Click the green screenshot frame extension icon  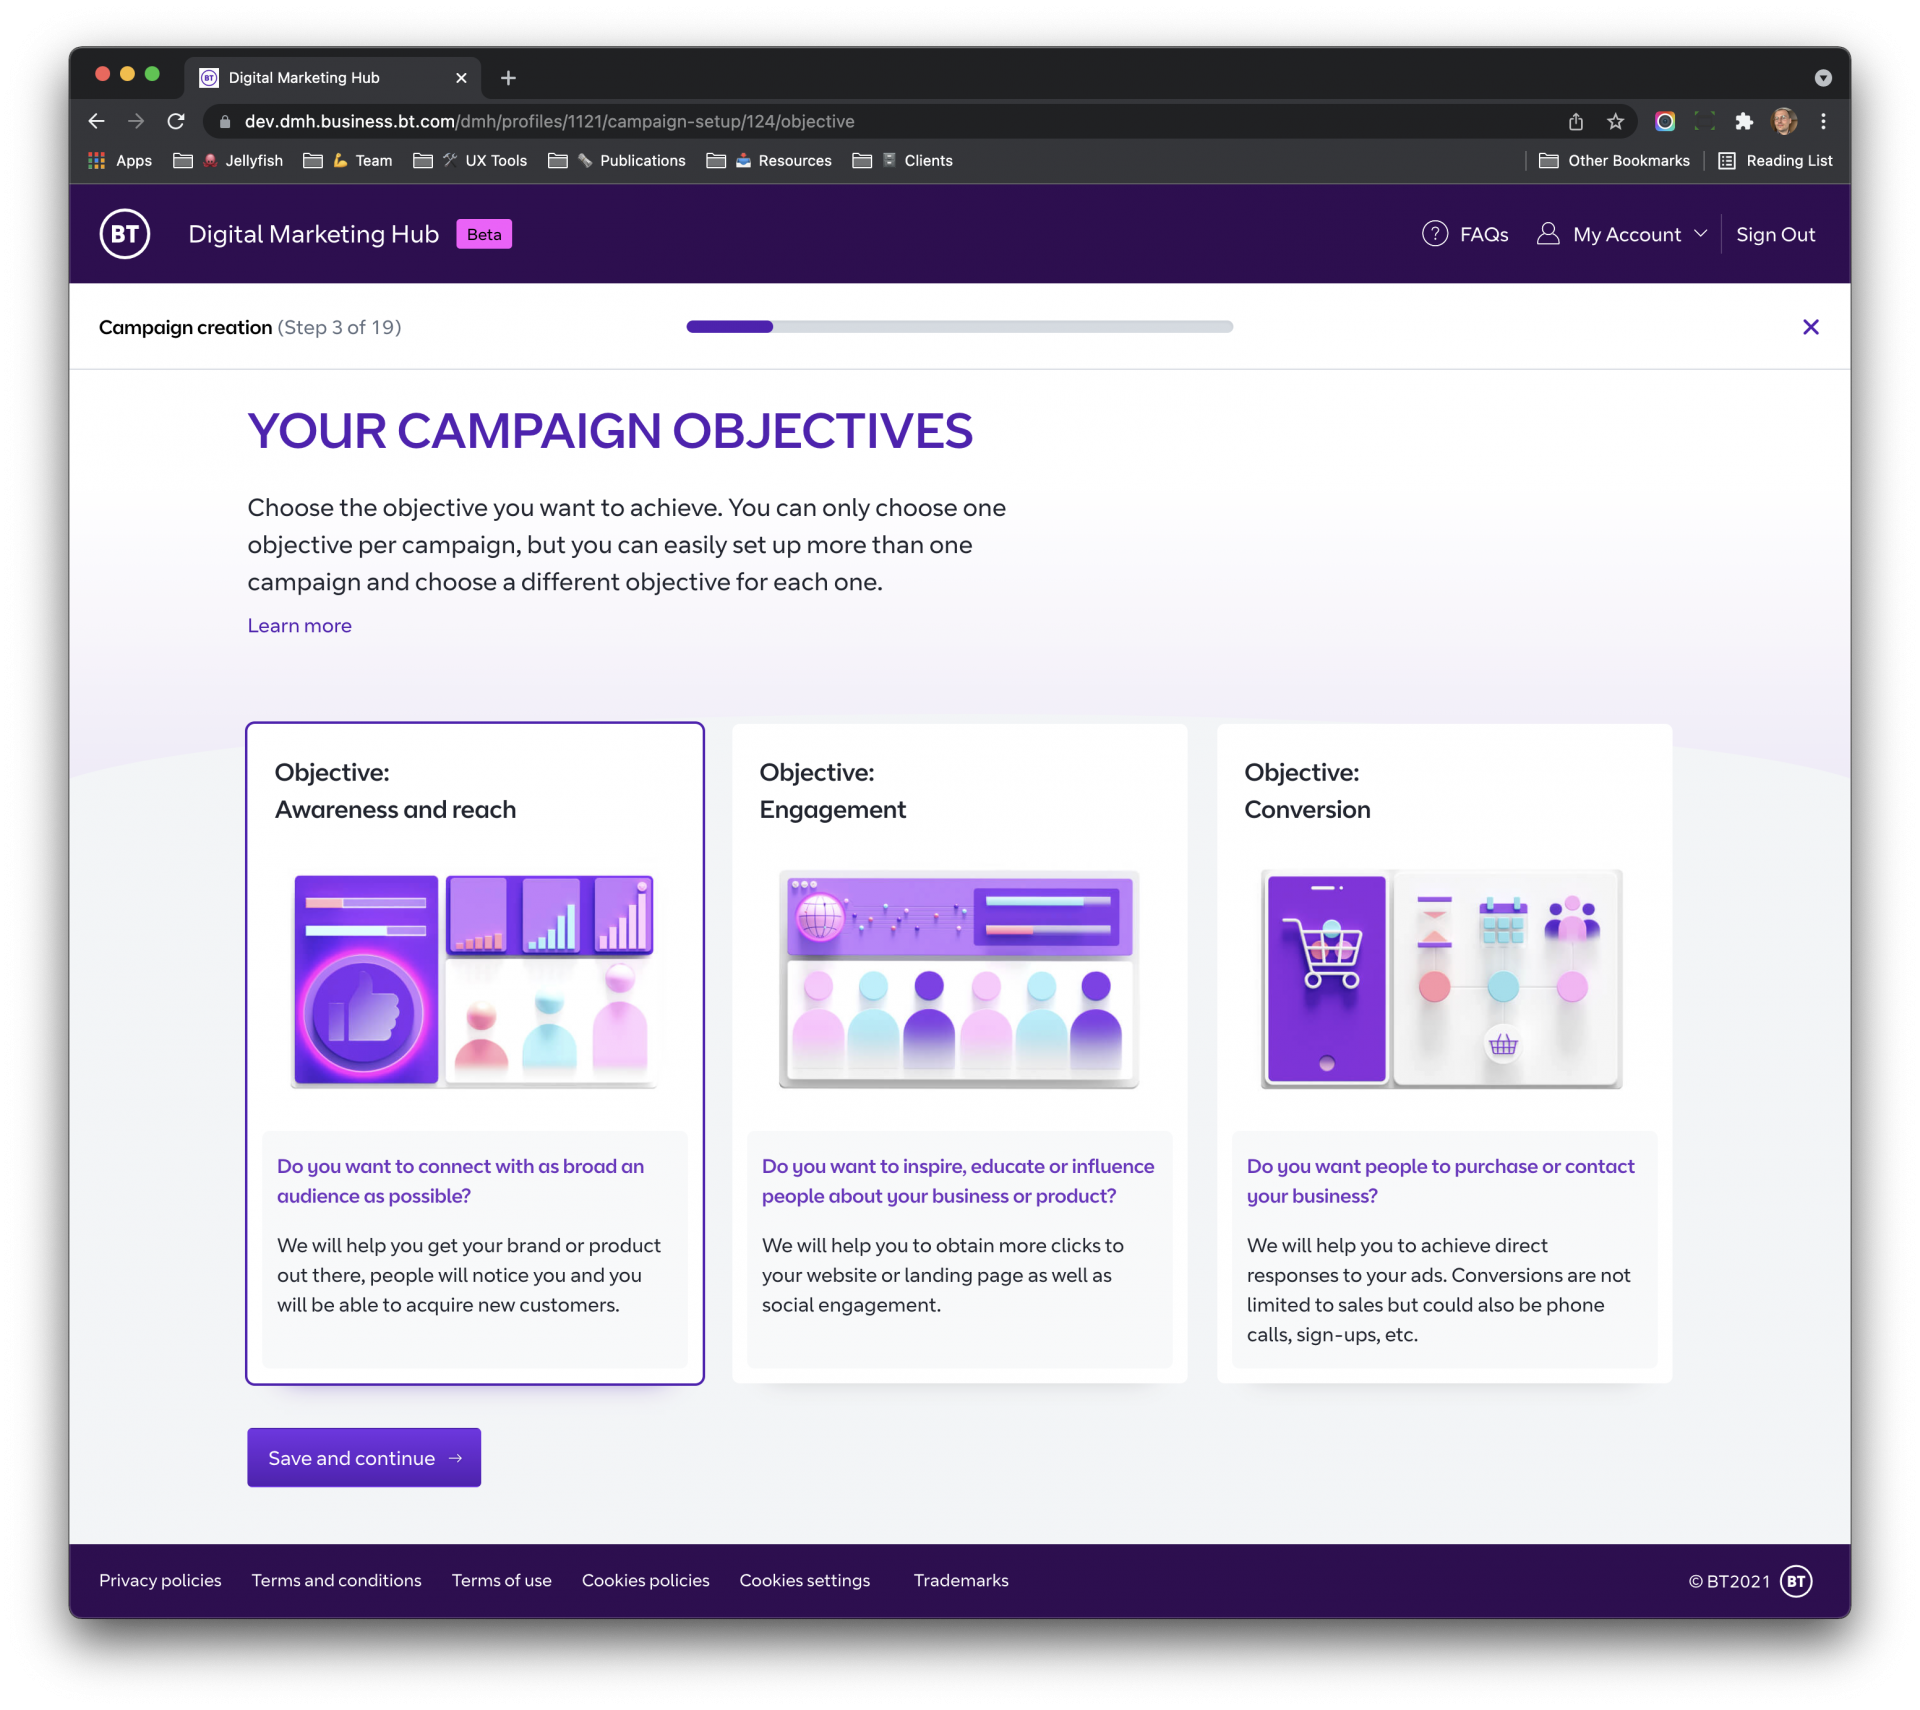click(x=1704, y=121)
